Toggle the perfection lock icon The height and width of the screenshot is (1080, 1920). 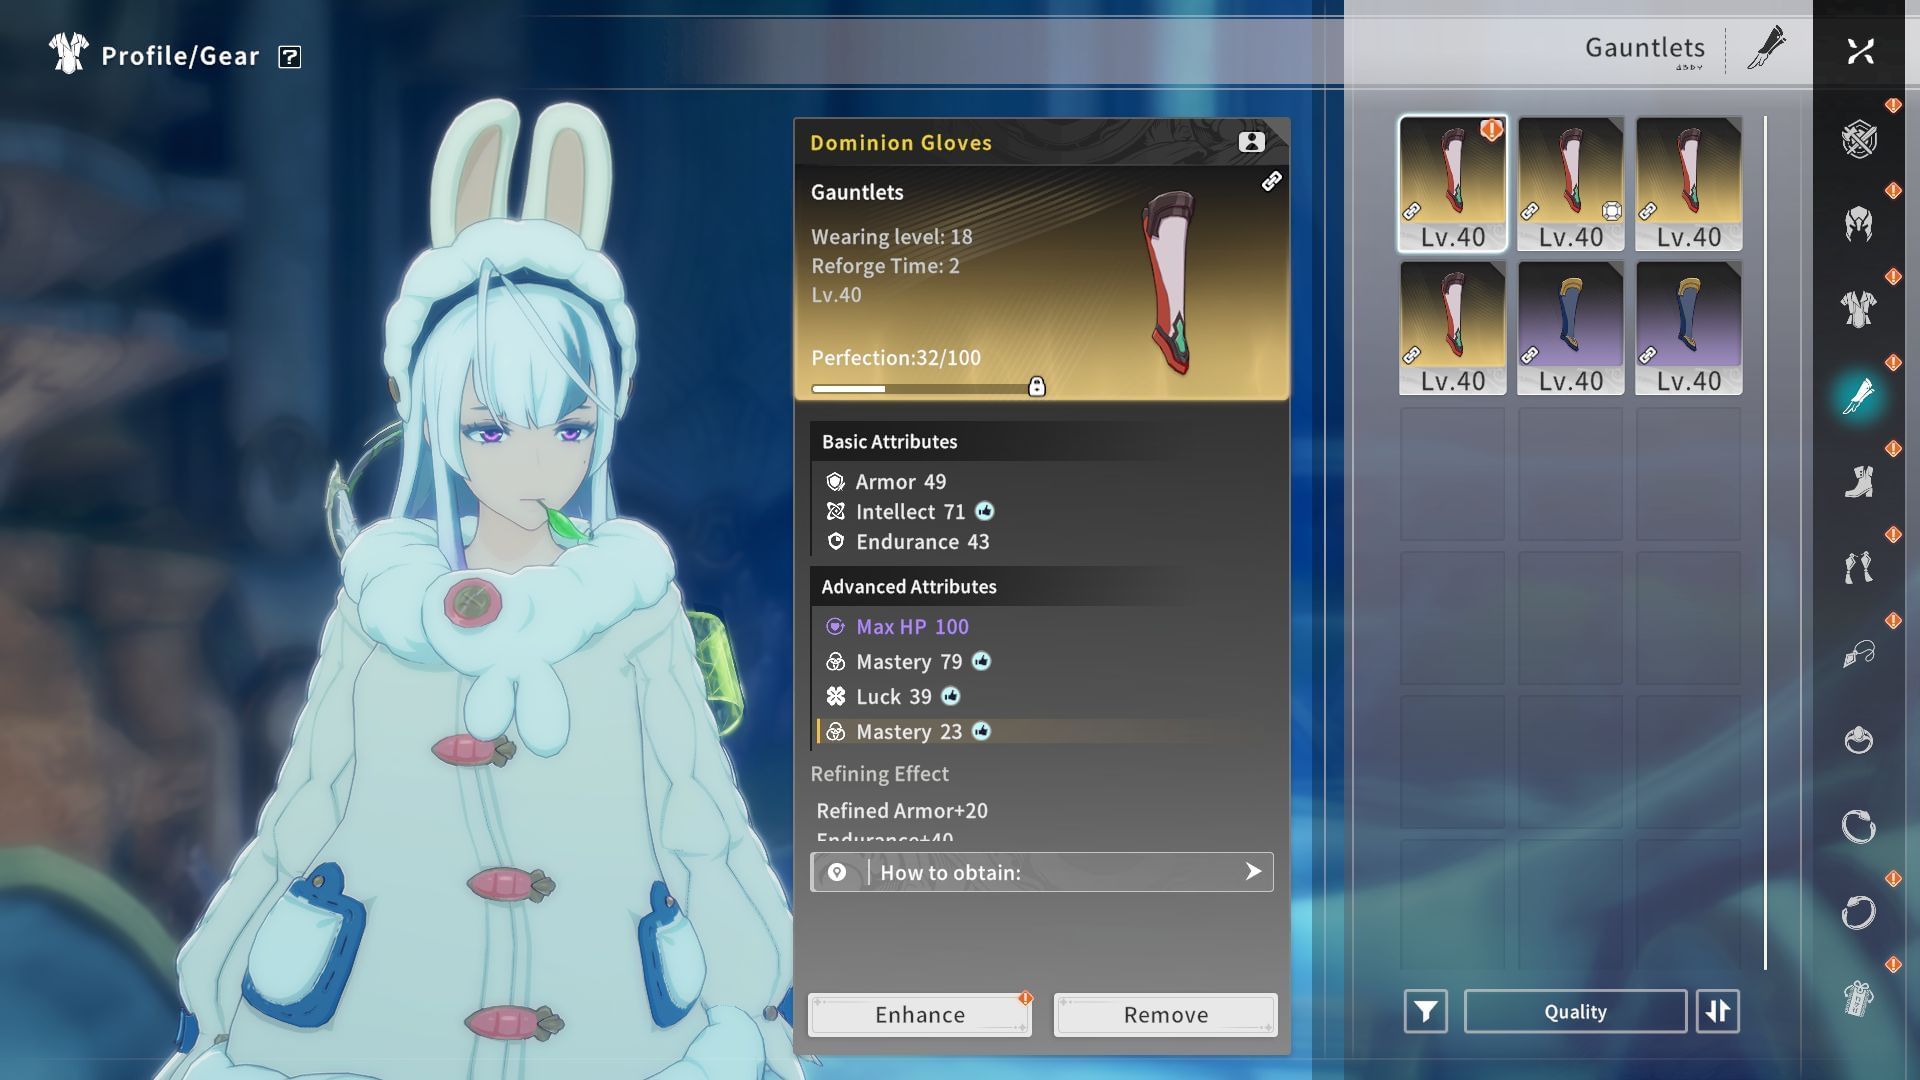tap(1037, 387)
